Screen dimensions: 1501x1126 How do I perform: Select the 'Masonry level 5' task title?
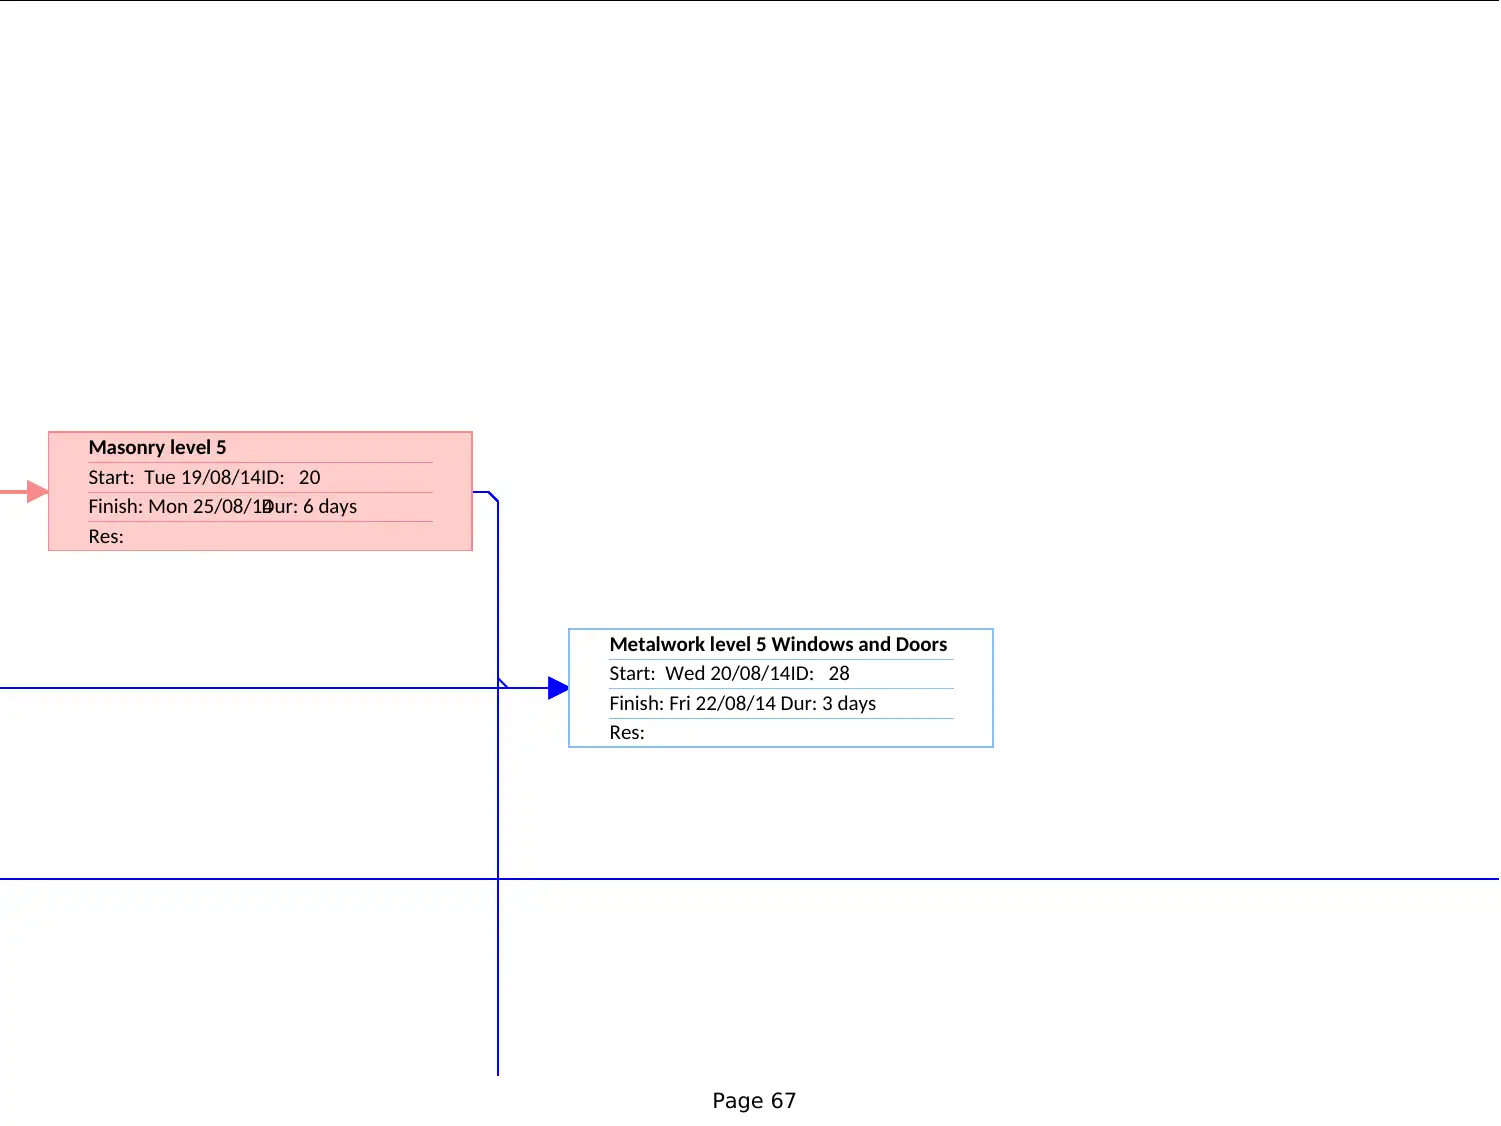[x=157, y=447]
